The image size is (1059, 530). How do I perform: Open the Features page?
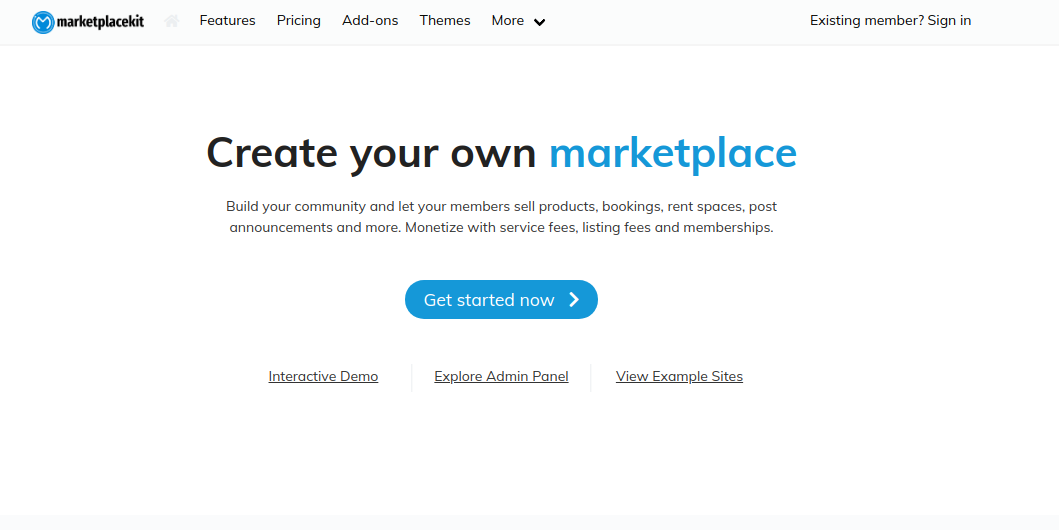coord(228,21)
